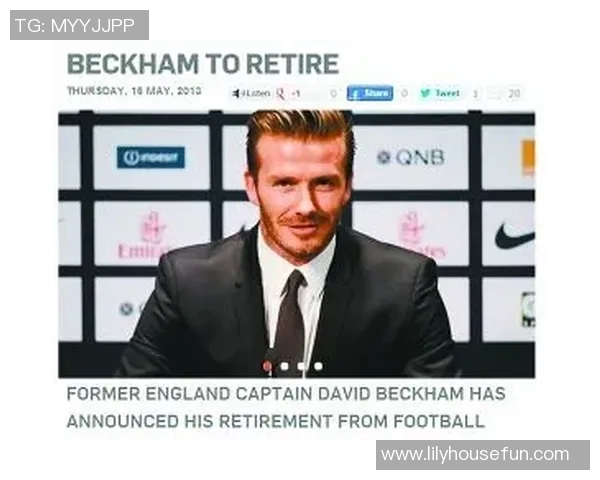600x480 pixels.
Task: Click the Tweet button
Action: tap(440, 93)
